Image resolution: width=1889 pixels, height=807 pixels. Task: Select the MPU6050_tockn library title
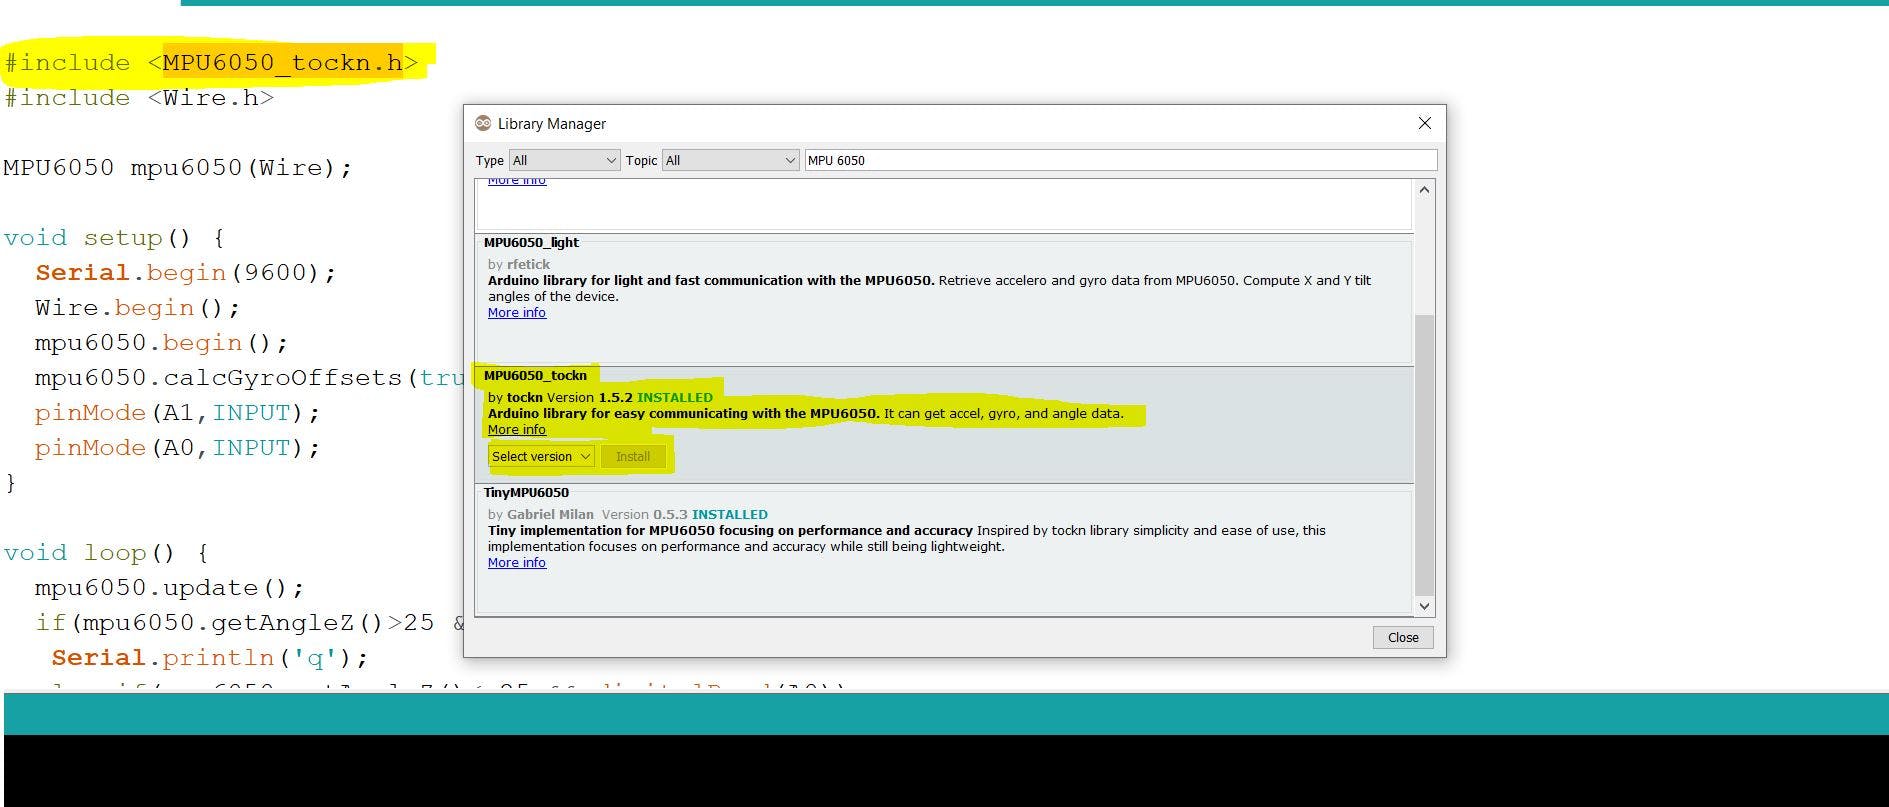[535, 375]
